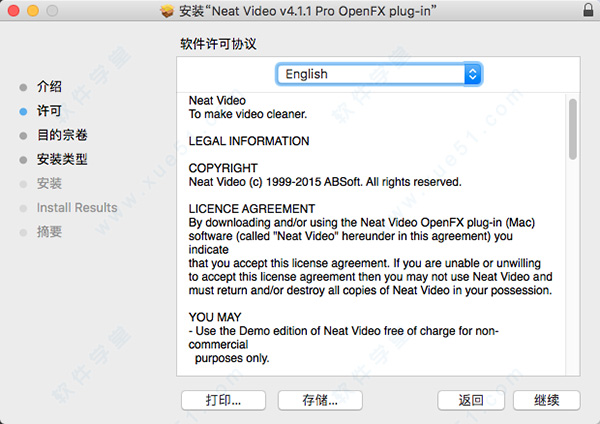Click the lock icon in title bar

(588, 10)
